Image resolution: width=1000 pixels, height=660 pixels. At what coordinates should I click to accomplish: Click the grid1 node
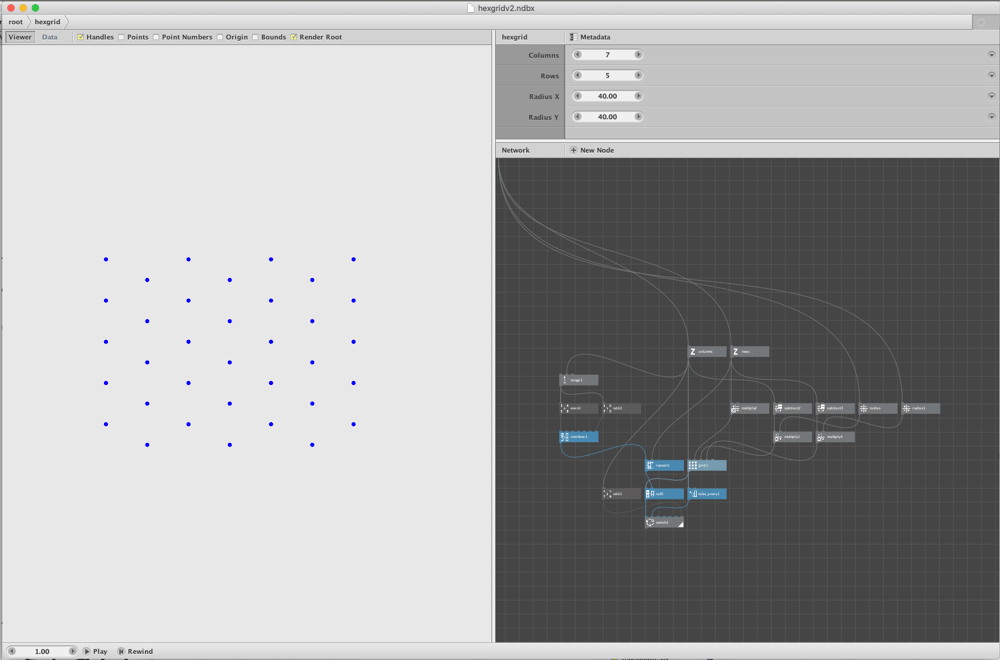(707, 466)
